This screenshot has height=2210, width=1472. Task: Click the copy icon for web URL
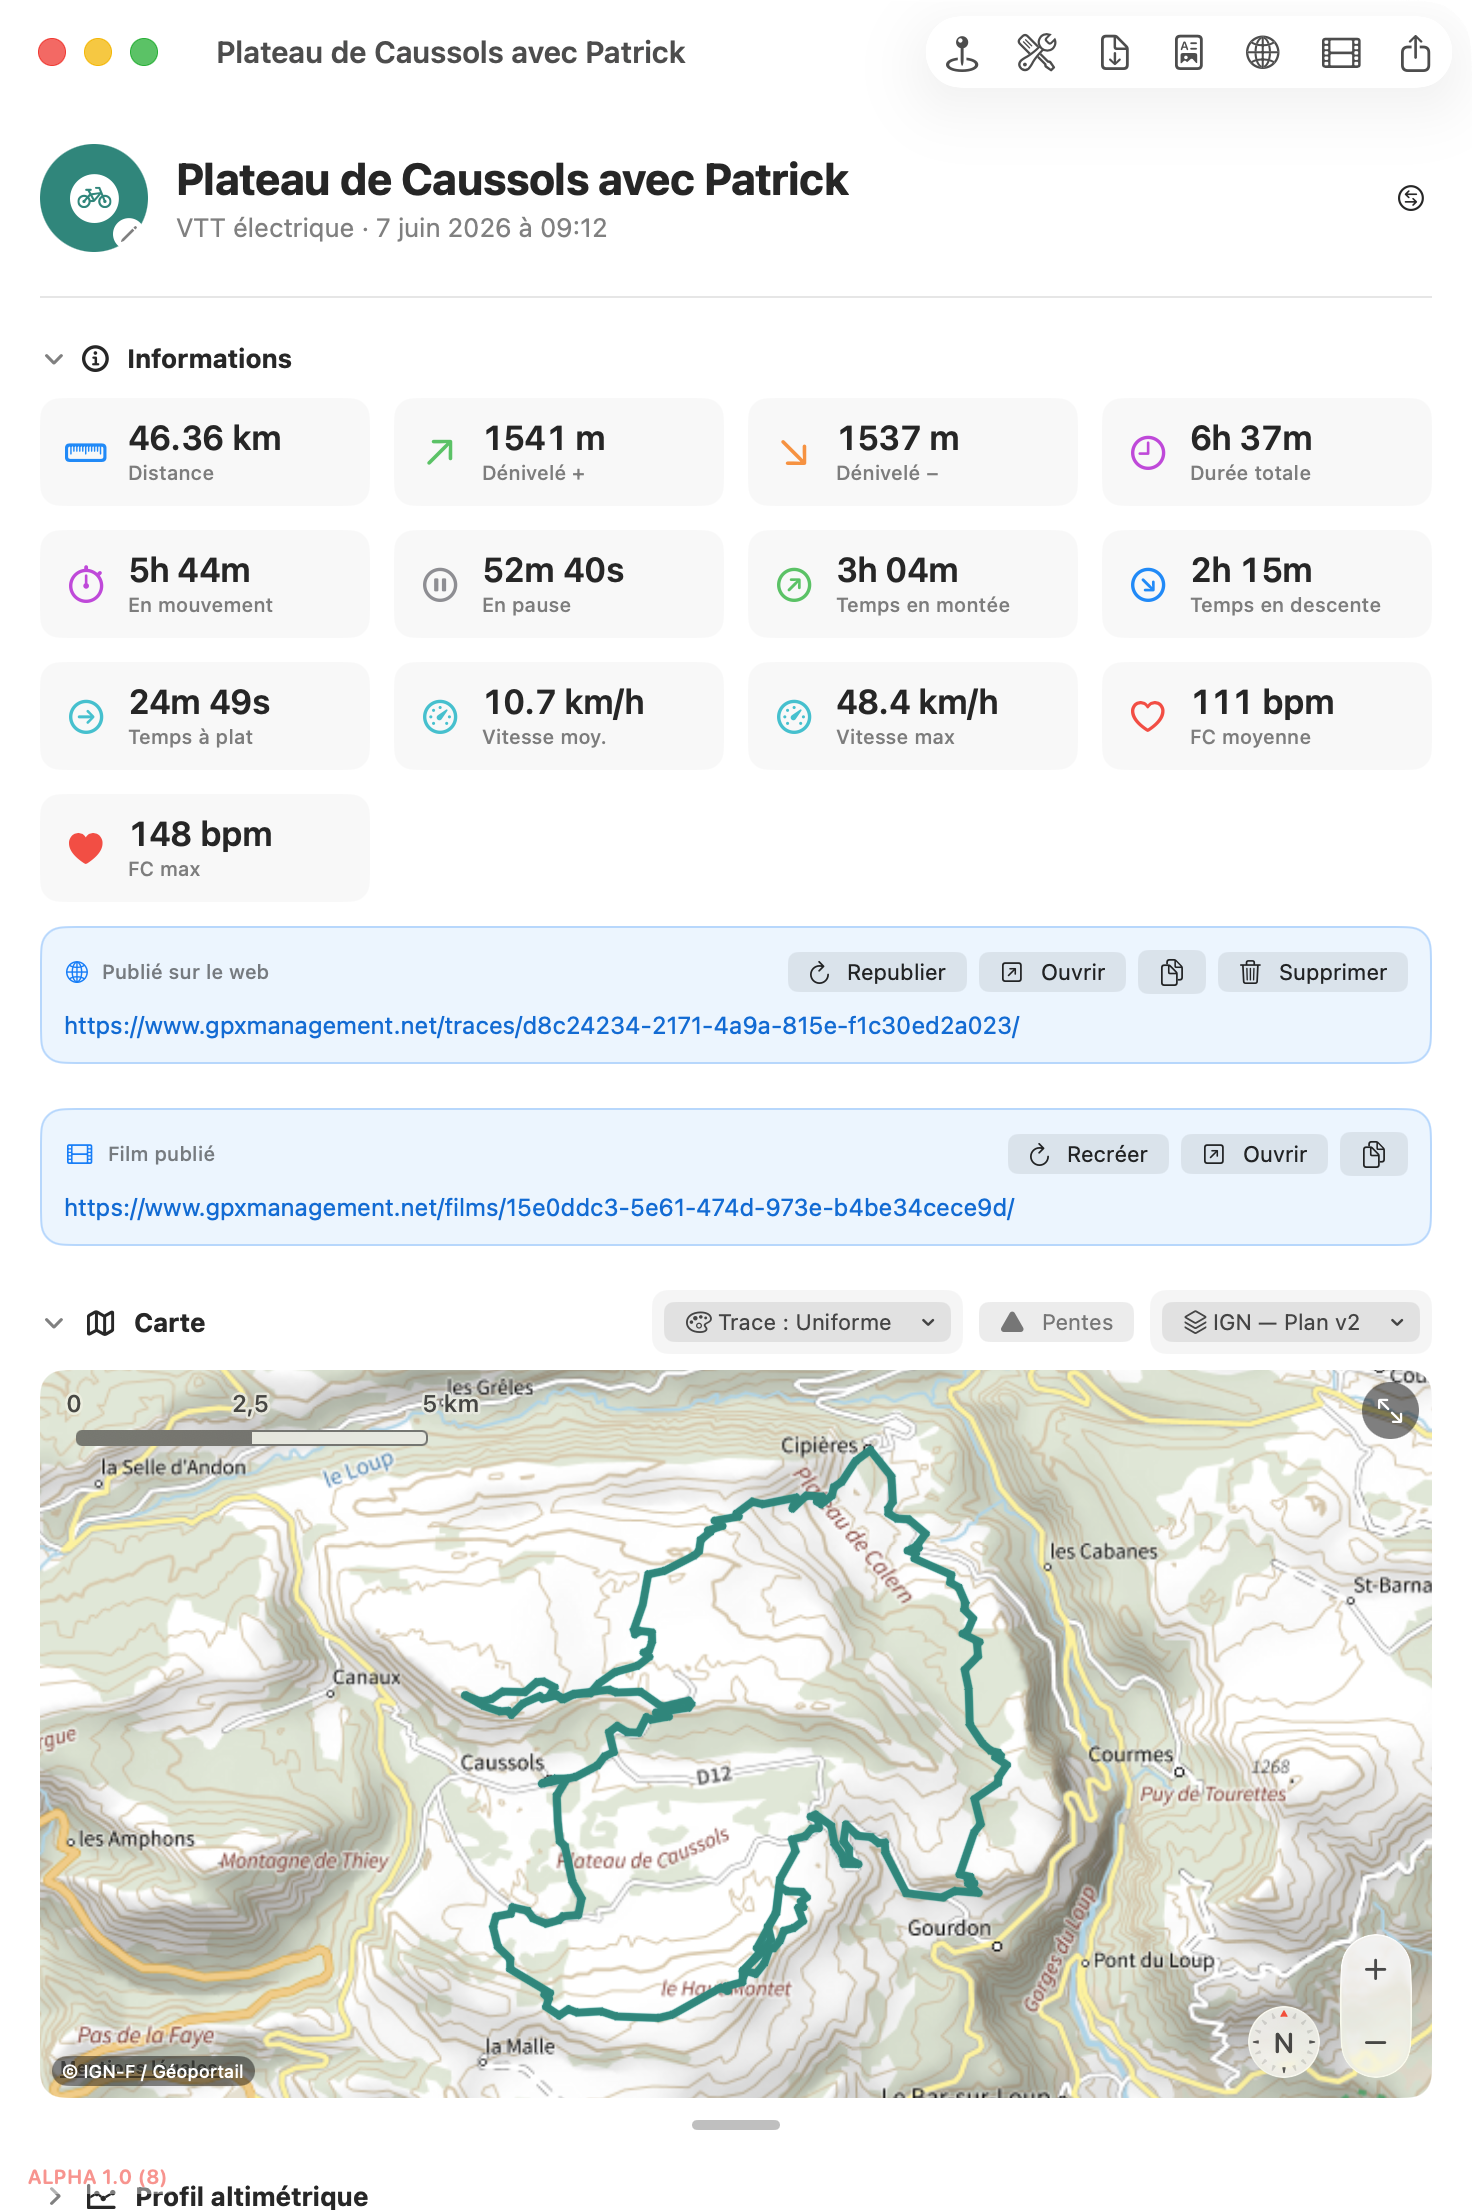[x=1172, y=972]
